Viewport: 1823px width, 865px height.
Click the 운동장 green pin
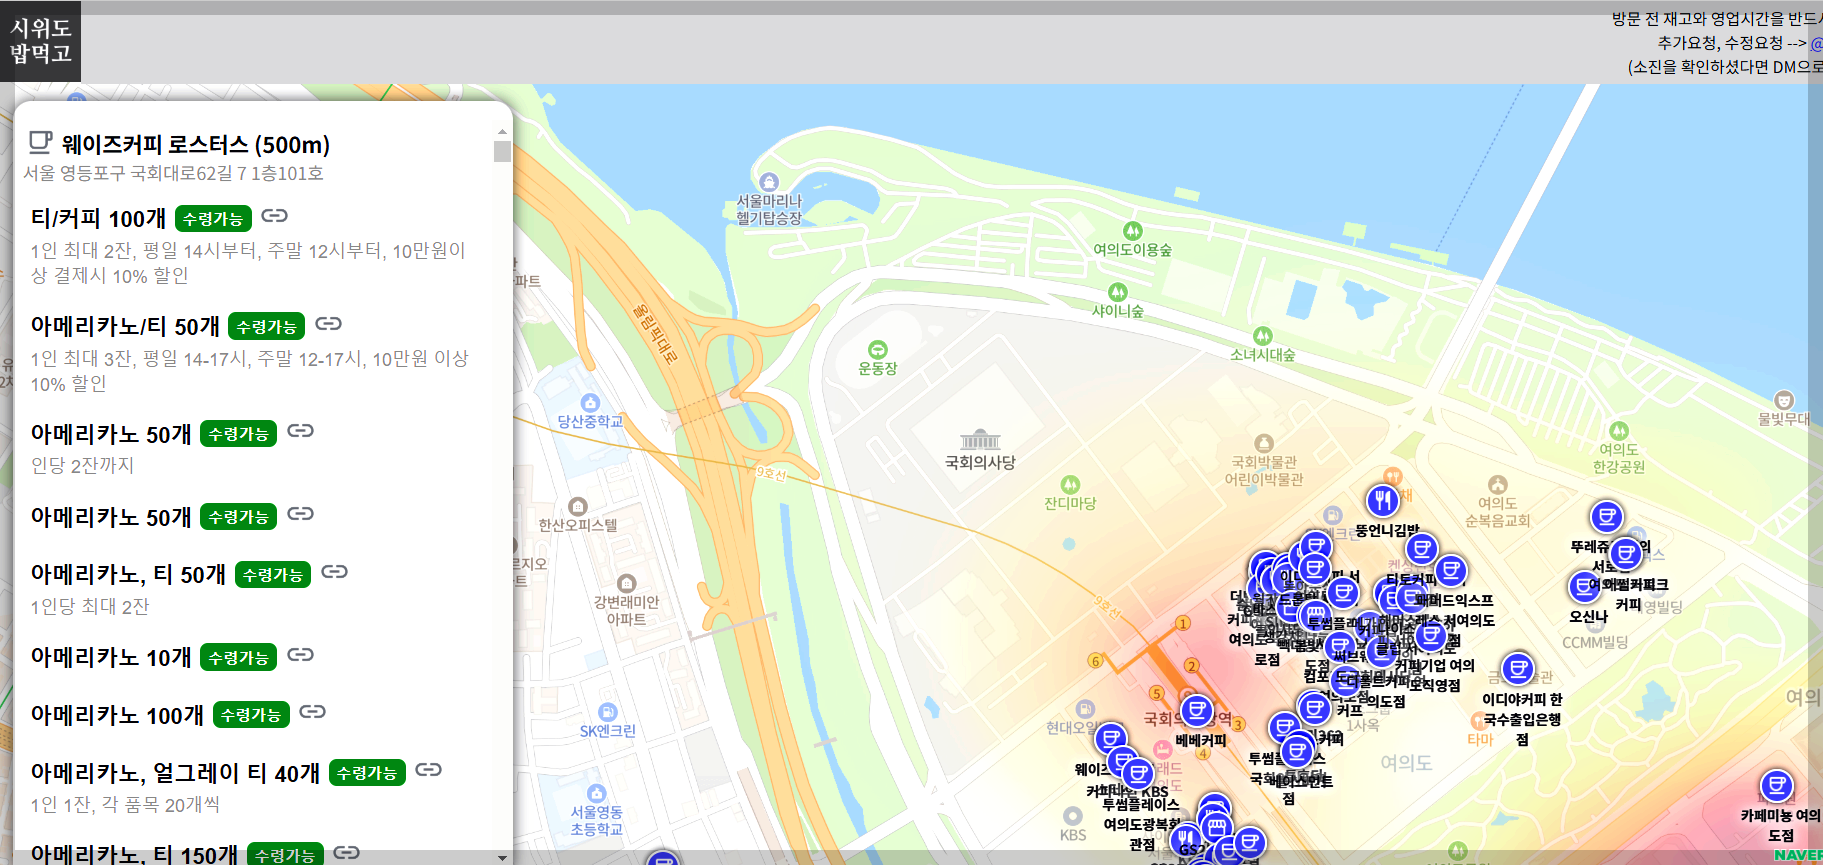[878, 349]
